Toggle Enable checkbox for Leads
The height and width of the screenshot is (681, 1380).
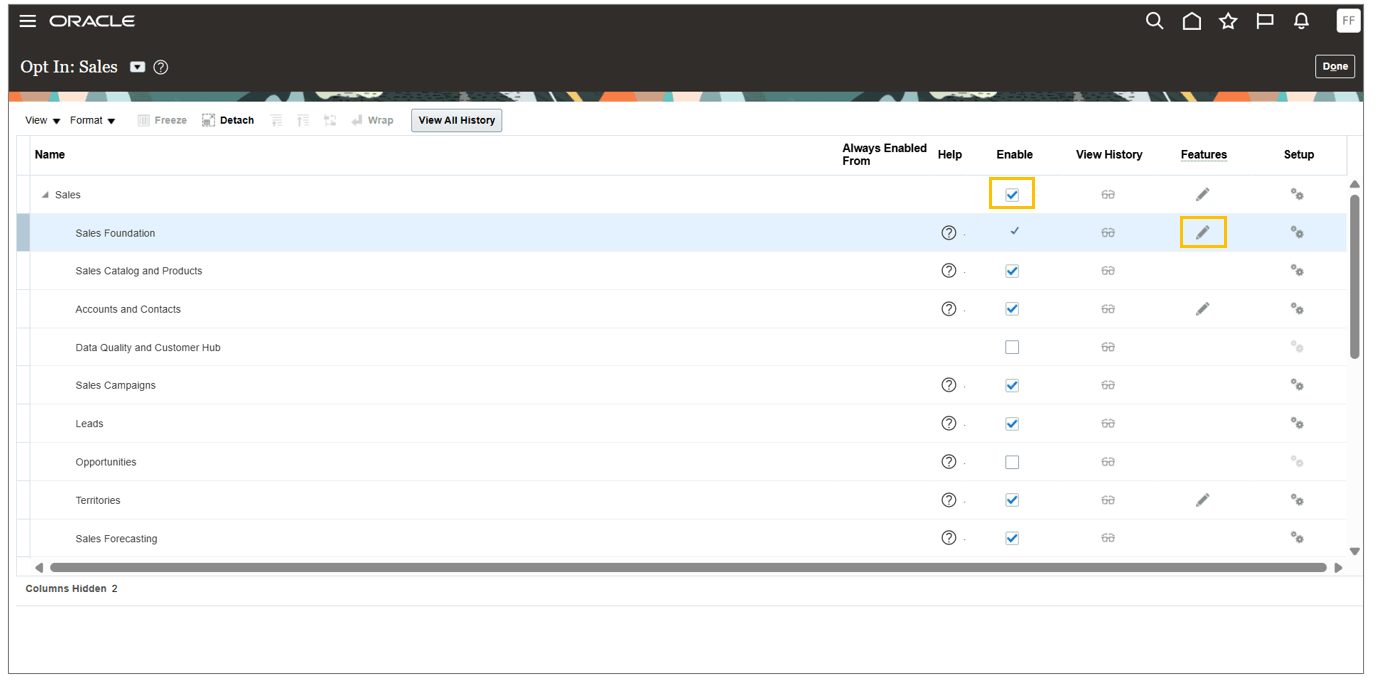1012,424
